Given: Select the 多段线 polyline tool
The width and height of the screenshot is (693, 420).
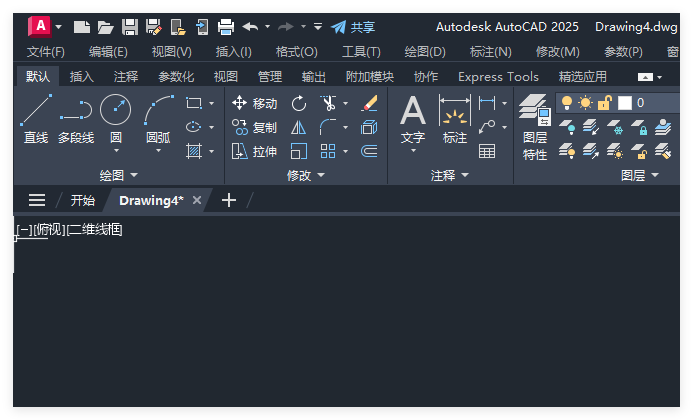Looking at the screenshot, I should 76,118.
